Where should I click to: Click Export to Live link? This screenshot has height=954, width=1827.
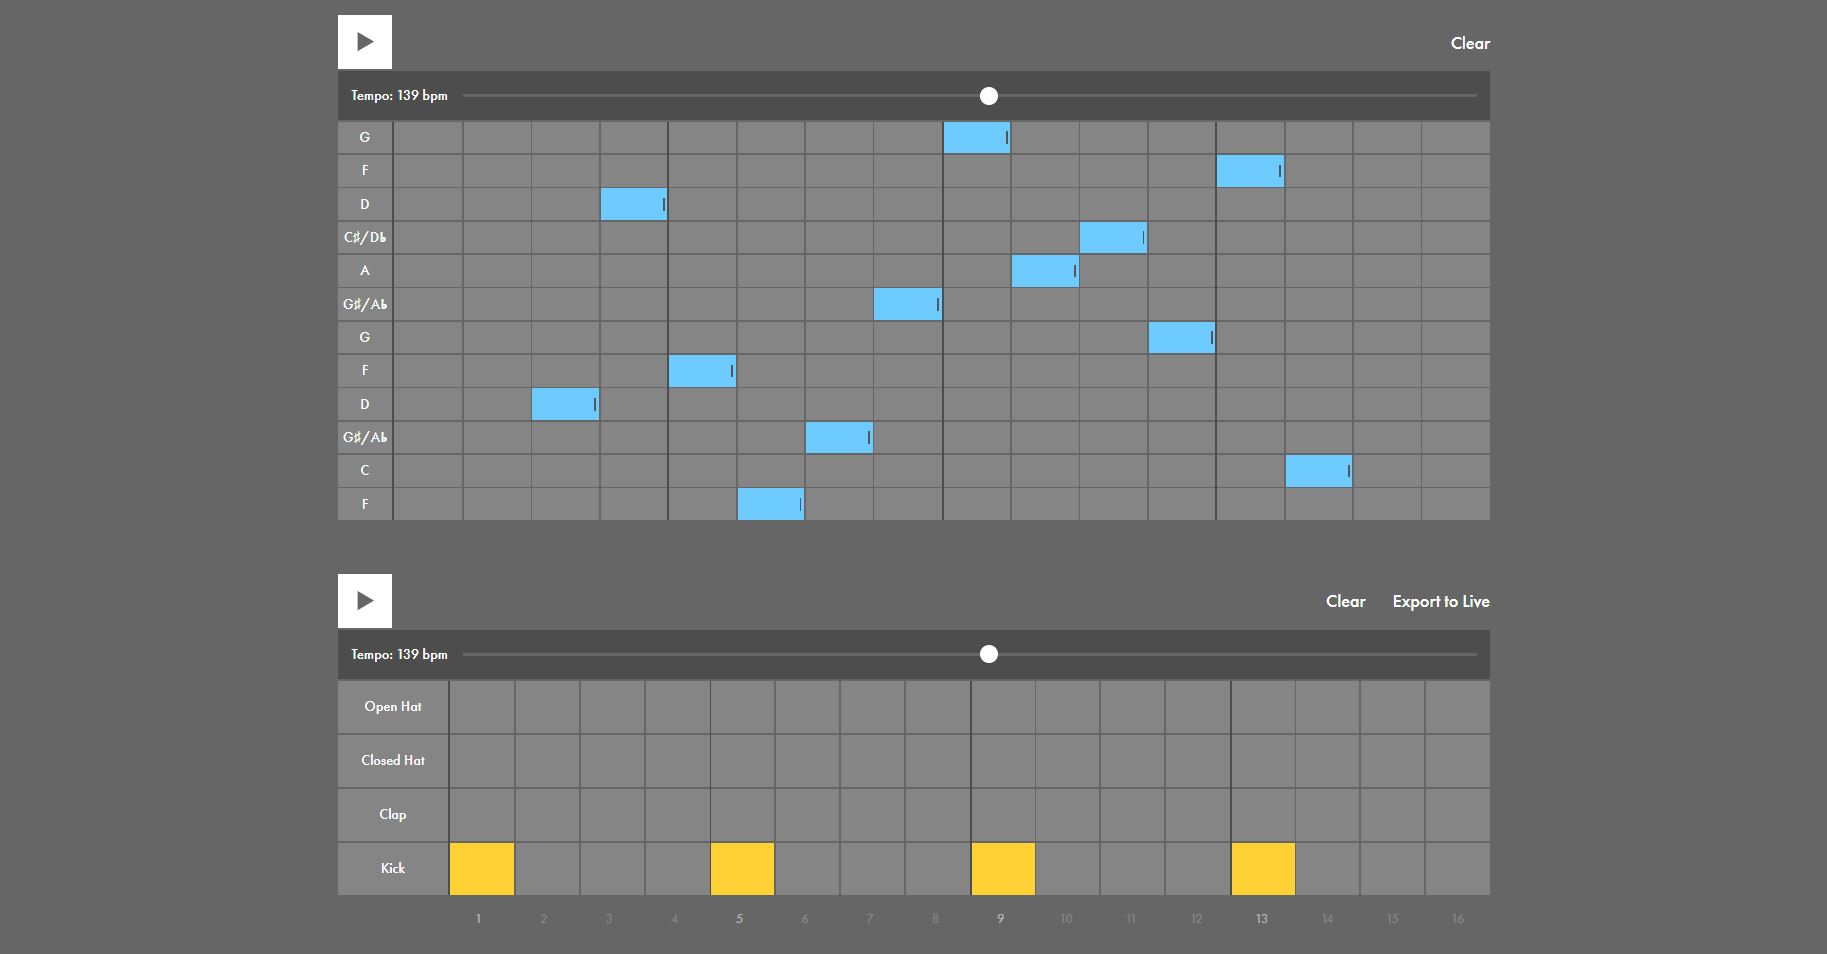click(x=1440, y=601)
